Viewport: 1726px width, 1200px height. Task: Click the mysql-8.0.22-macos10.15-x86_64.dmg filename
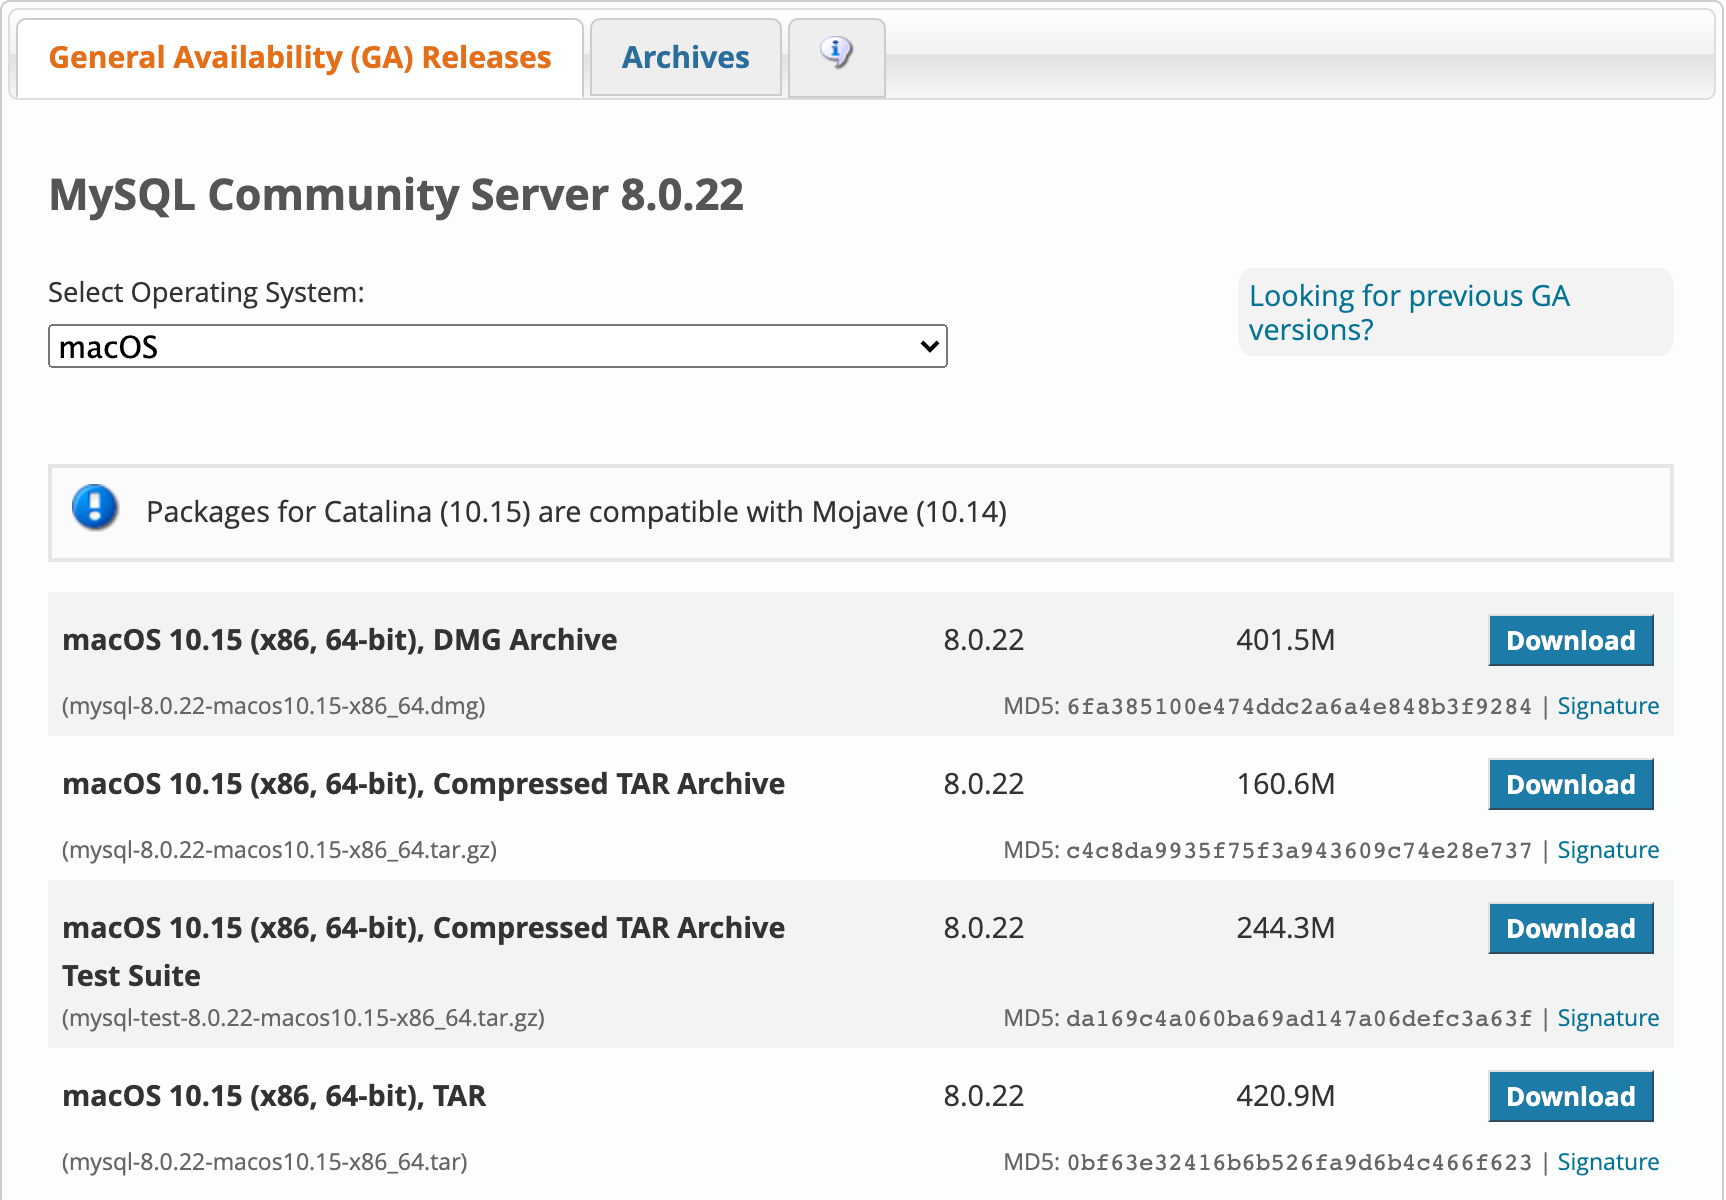273,706
